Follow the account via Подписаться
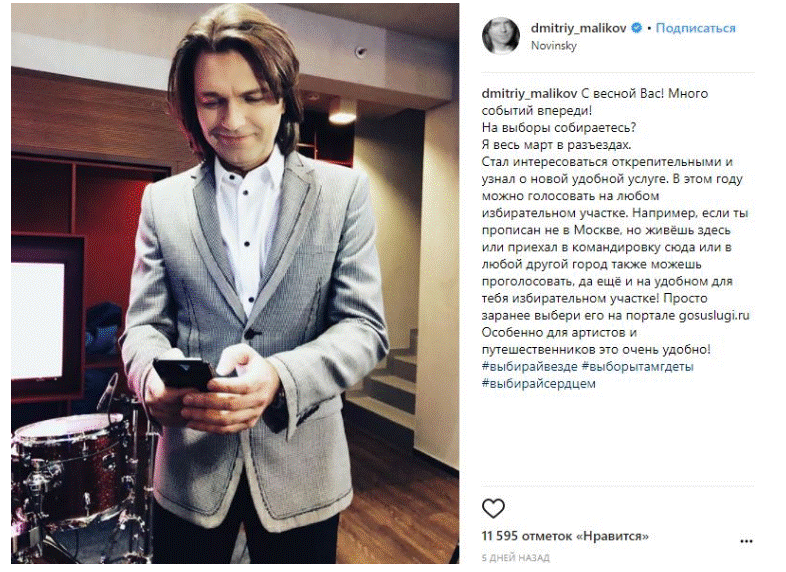Viewport: 786px width, 572px height. click(x=695, y=28)
